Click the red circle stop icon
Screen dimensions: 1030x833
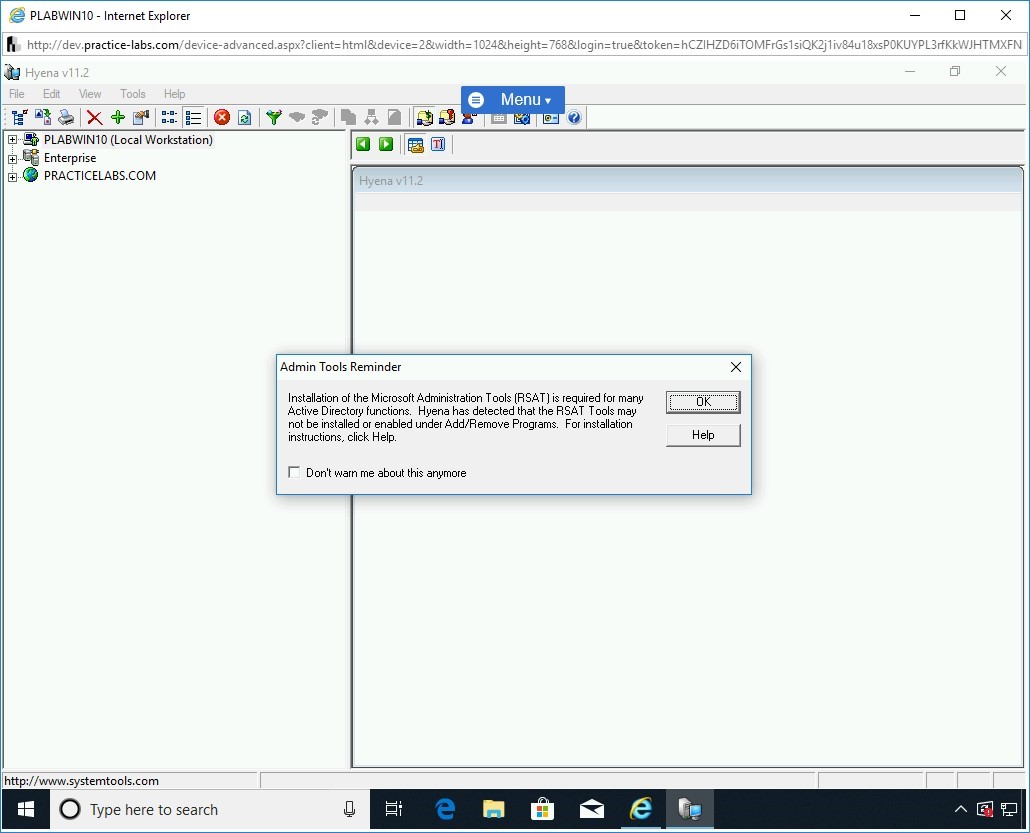coord(222,118)
